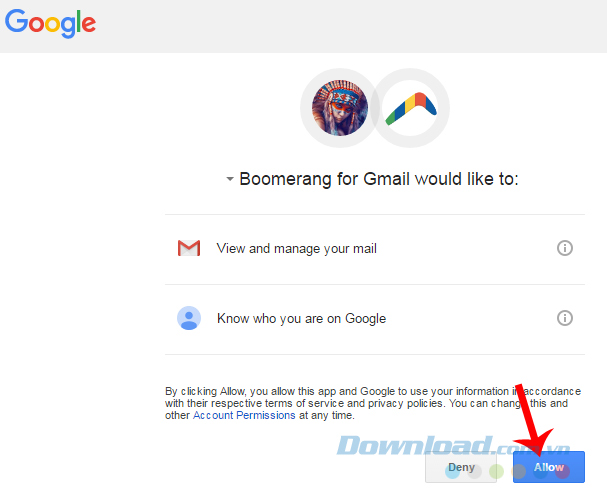Open info for View and manage your mail
607x500 pixels.
(564, 248)
